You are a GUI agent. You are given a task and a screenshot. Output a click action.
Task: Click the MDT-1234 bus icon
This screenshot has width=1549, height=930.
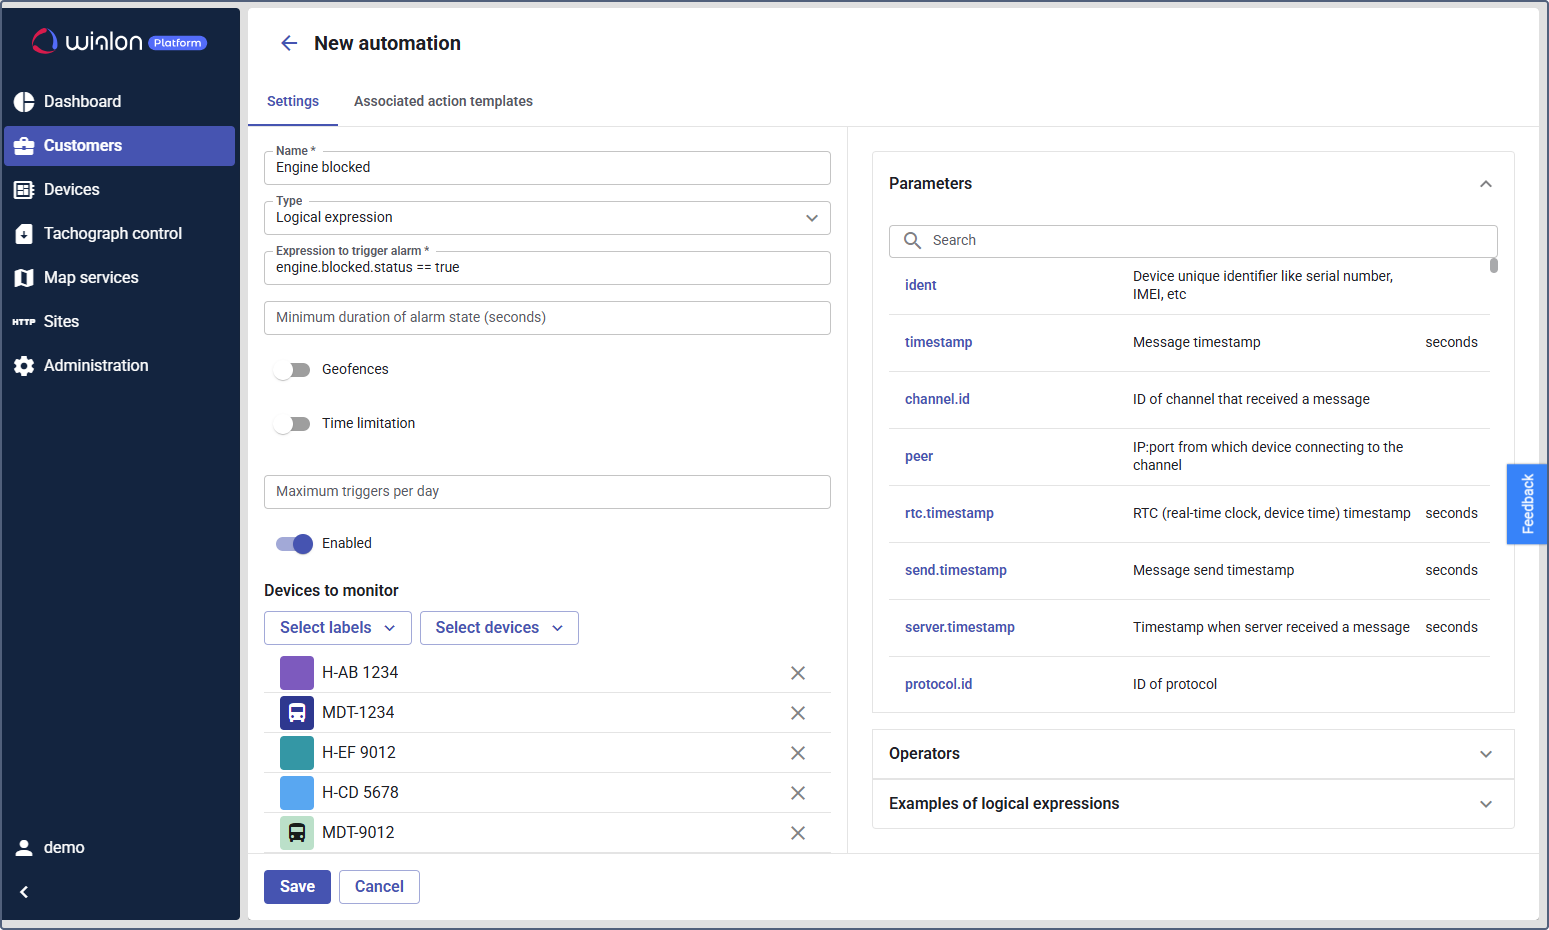click(x=297, y=713)
